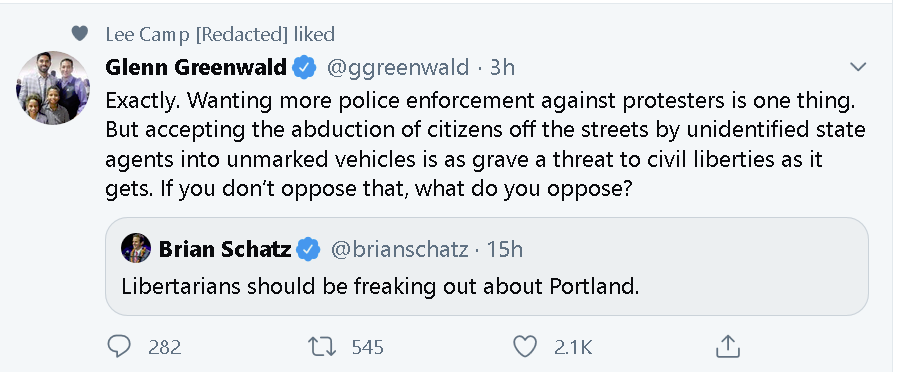Open the Glenn Greenwald display name link
907x372 pixels.
coord(196,68)
